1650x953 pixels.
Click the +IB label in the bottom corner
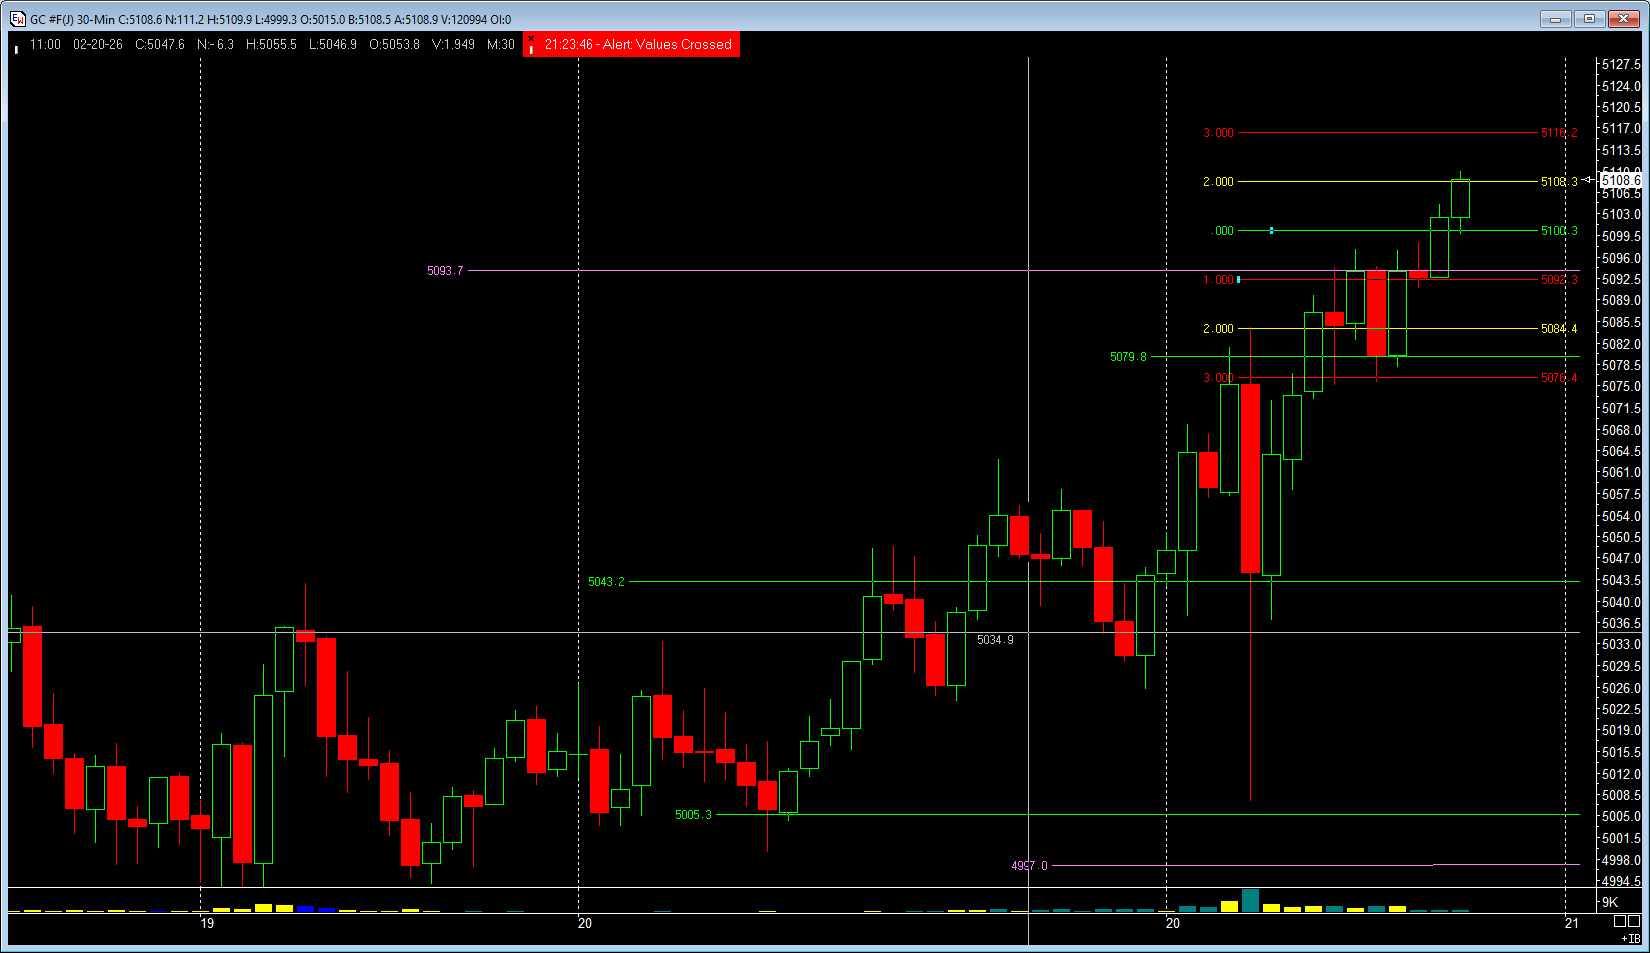point(1630,938)
